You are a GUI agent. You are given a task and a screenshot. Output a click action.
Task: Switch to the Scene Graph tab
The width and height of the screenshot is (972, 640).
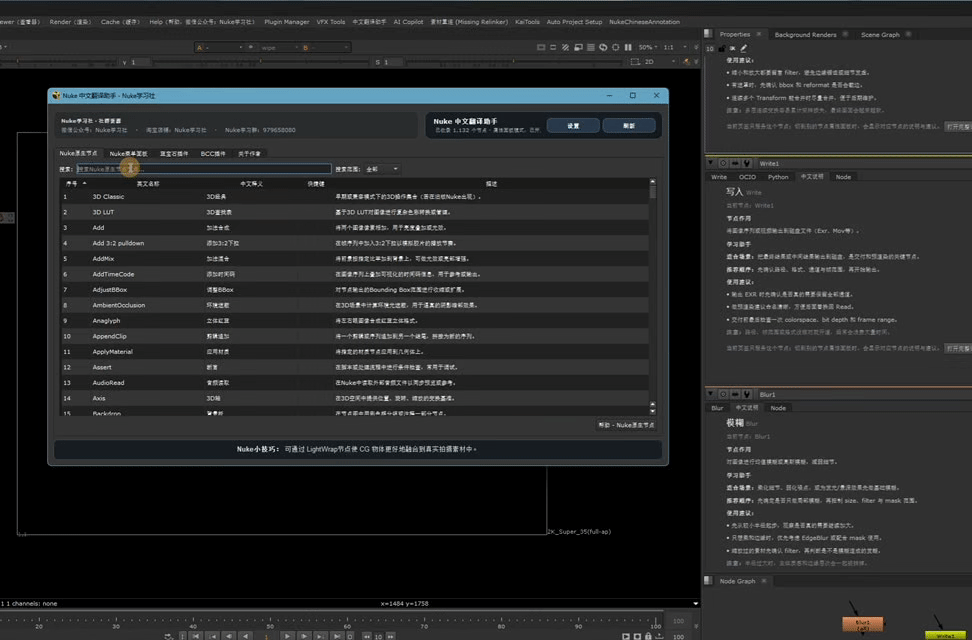[x=880, y=35]
